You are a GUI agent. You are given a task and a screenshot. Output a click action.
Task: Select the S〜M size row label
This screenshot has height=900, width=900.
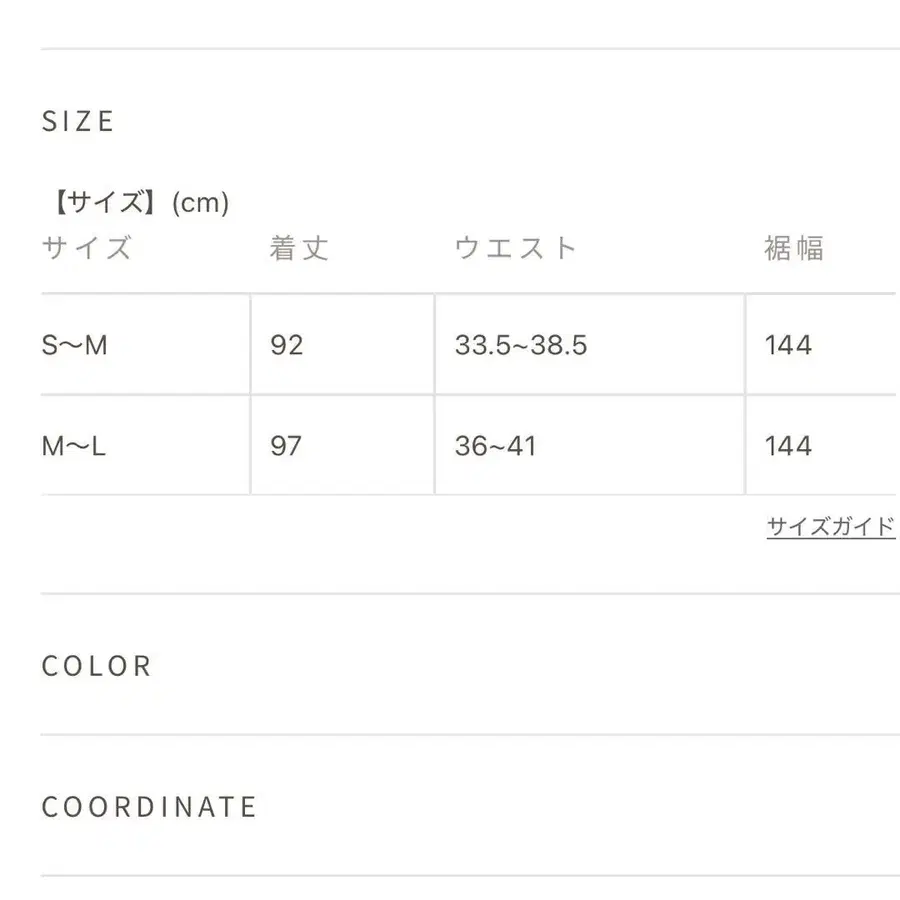(74, 345)
